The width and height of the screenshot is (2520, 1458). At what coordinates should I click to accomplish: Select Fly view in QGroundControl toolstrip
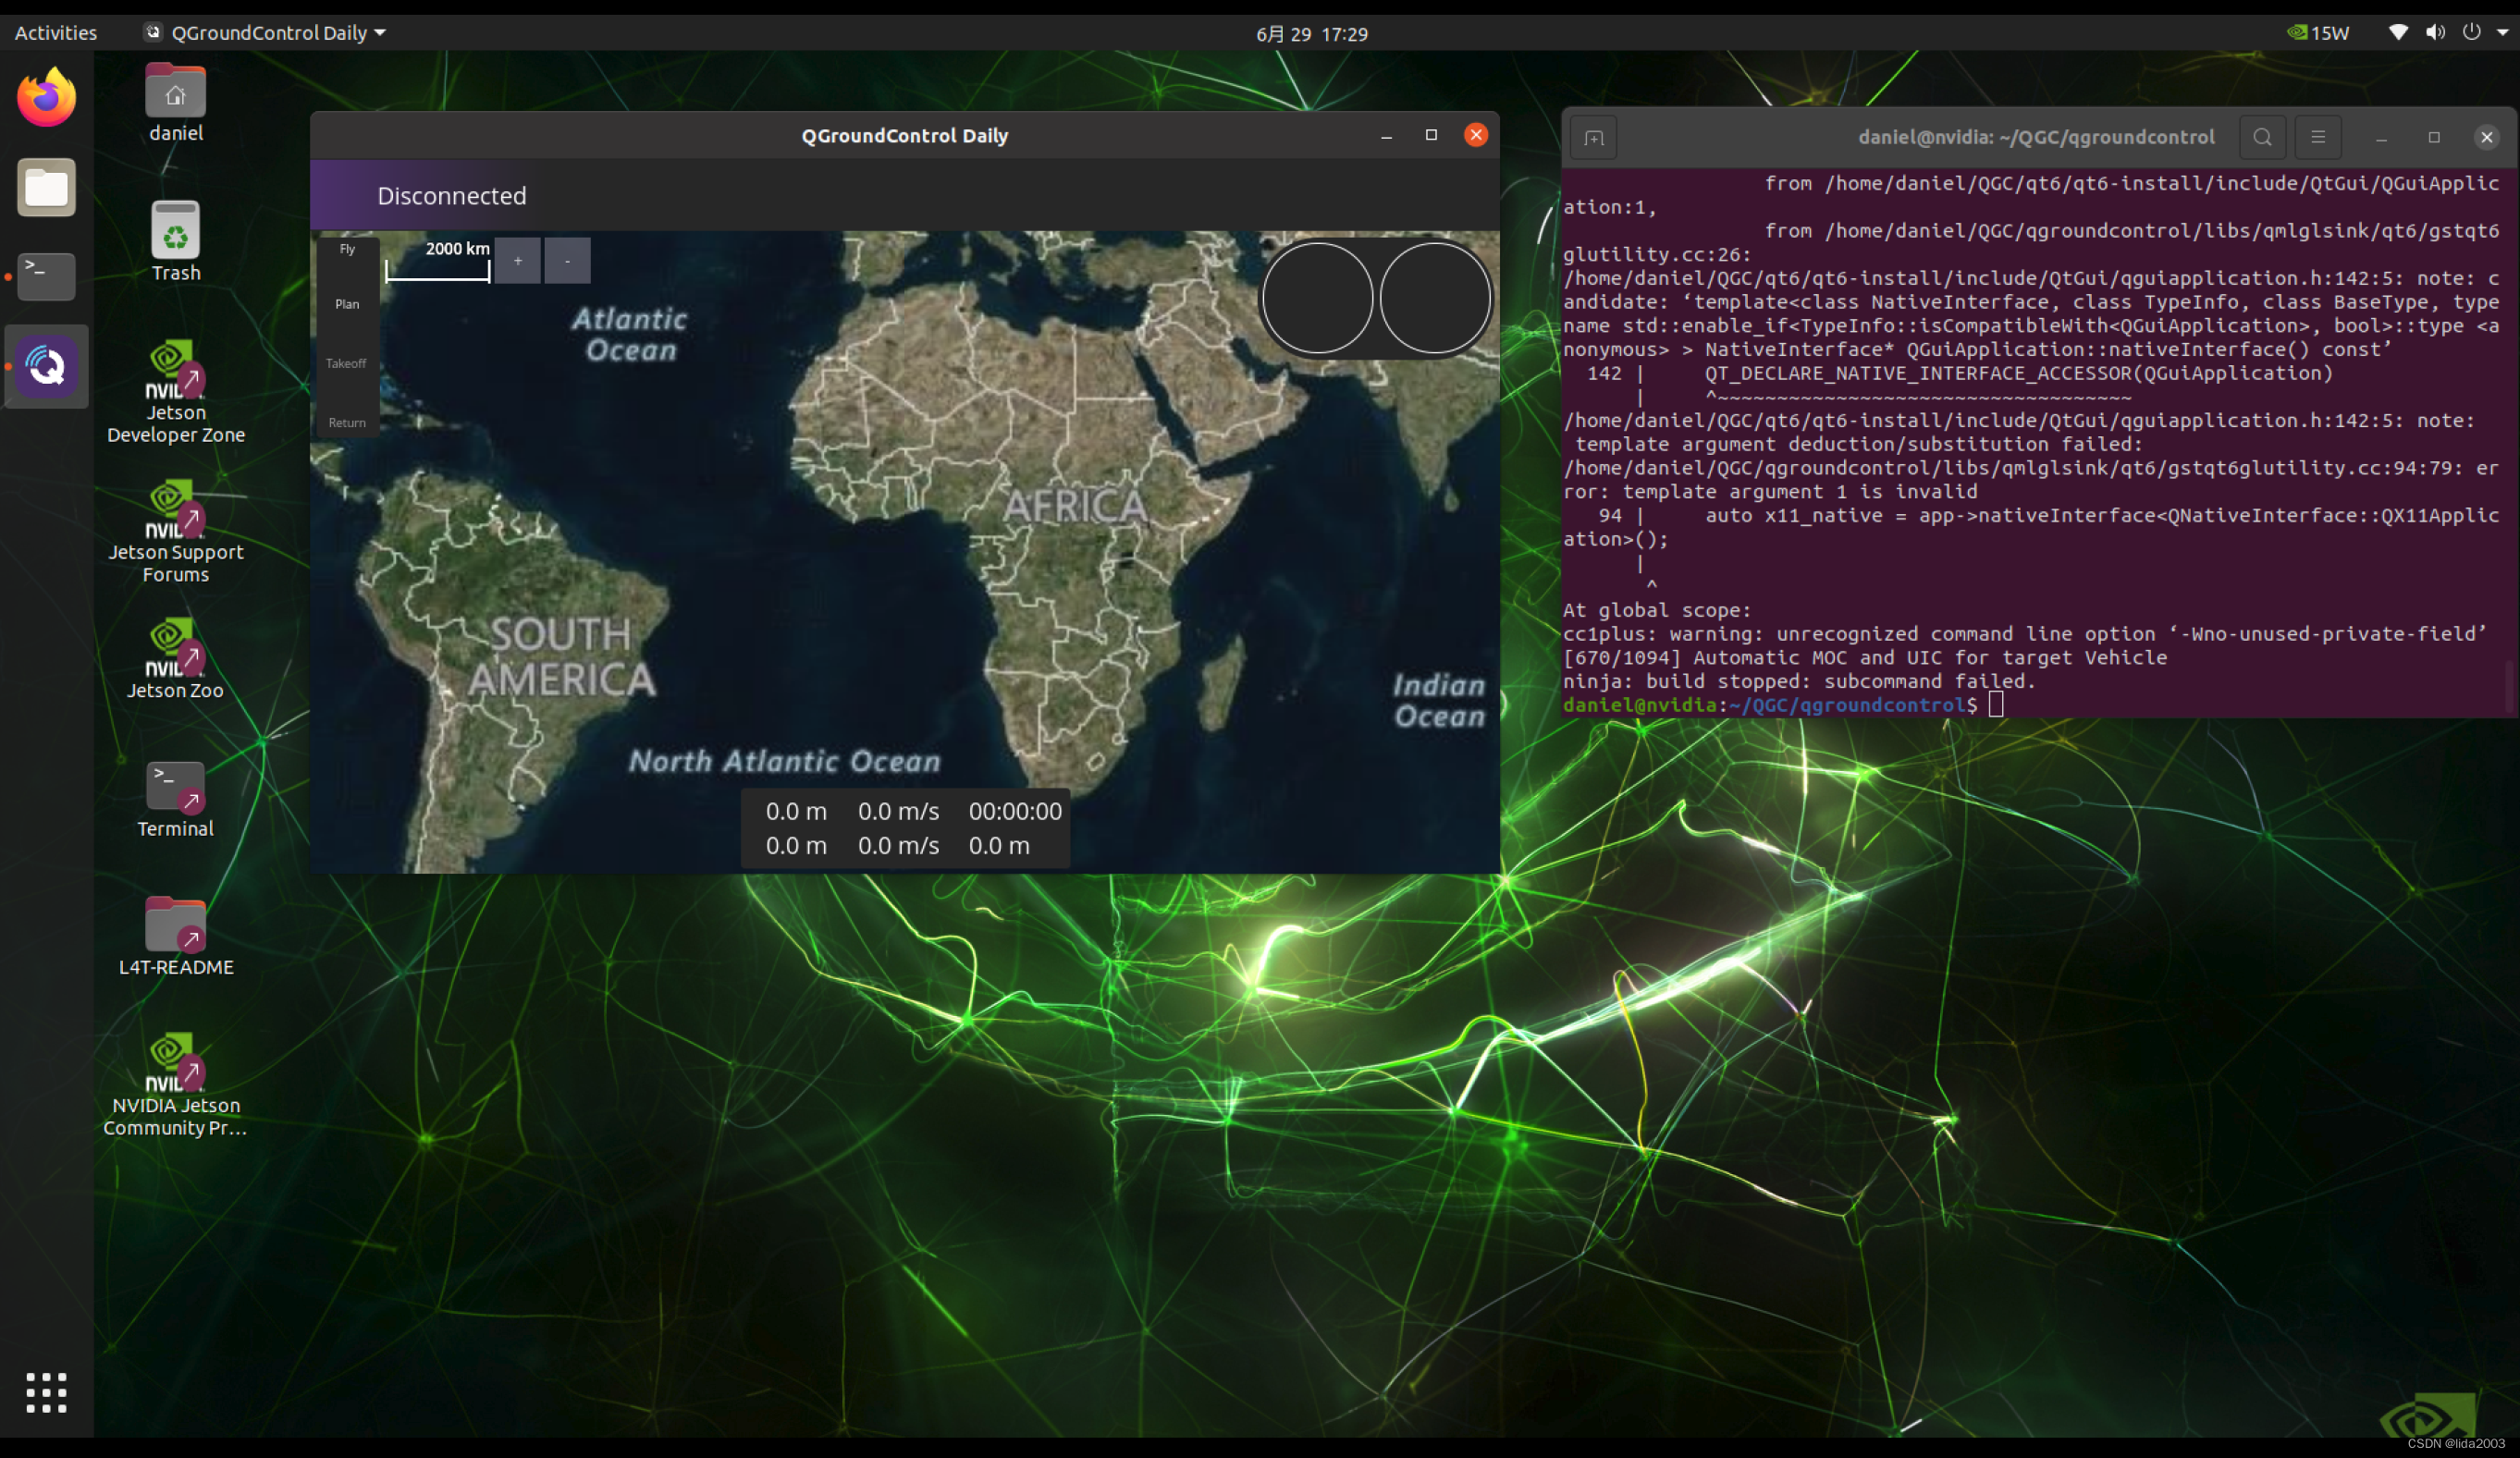click(x=347, y=249)
